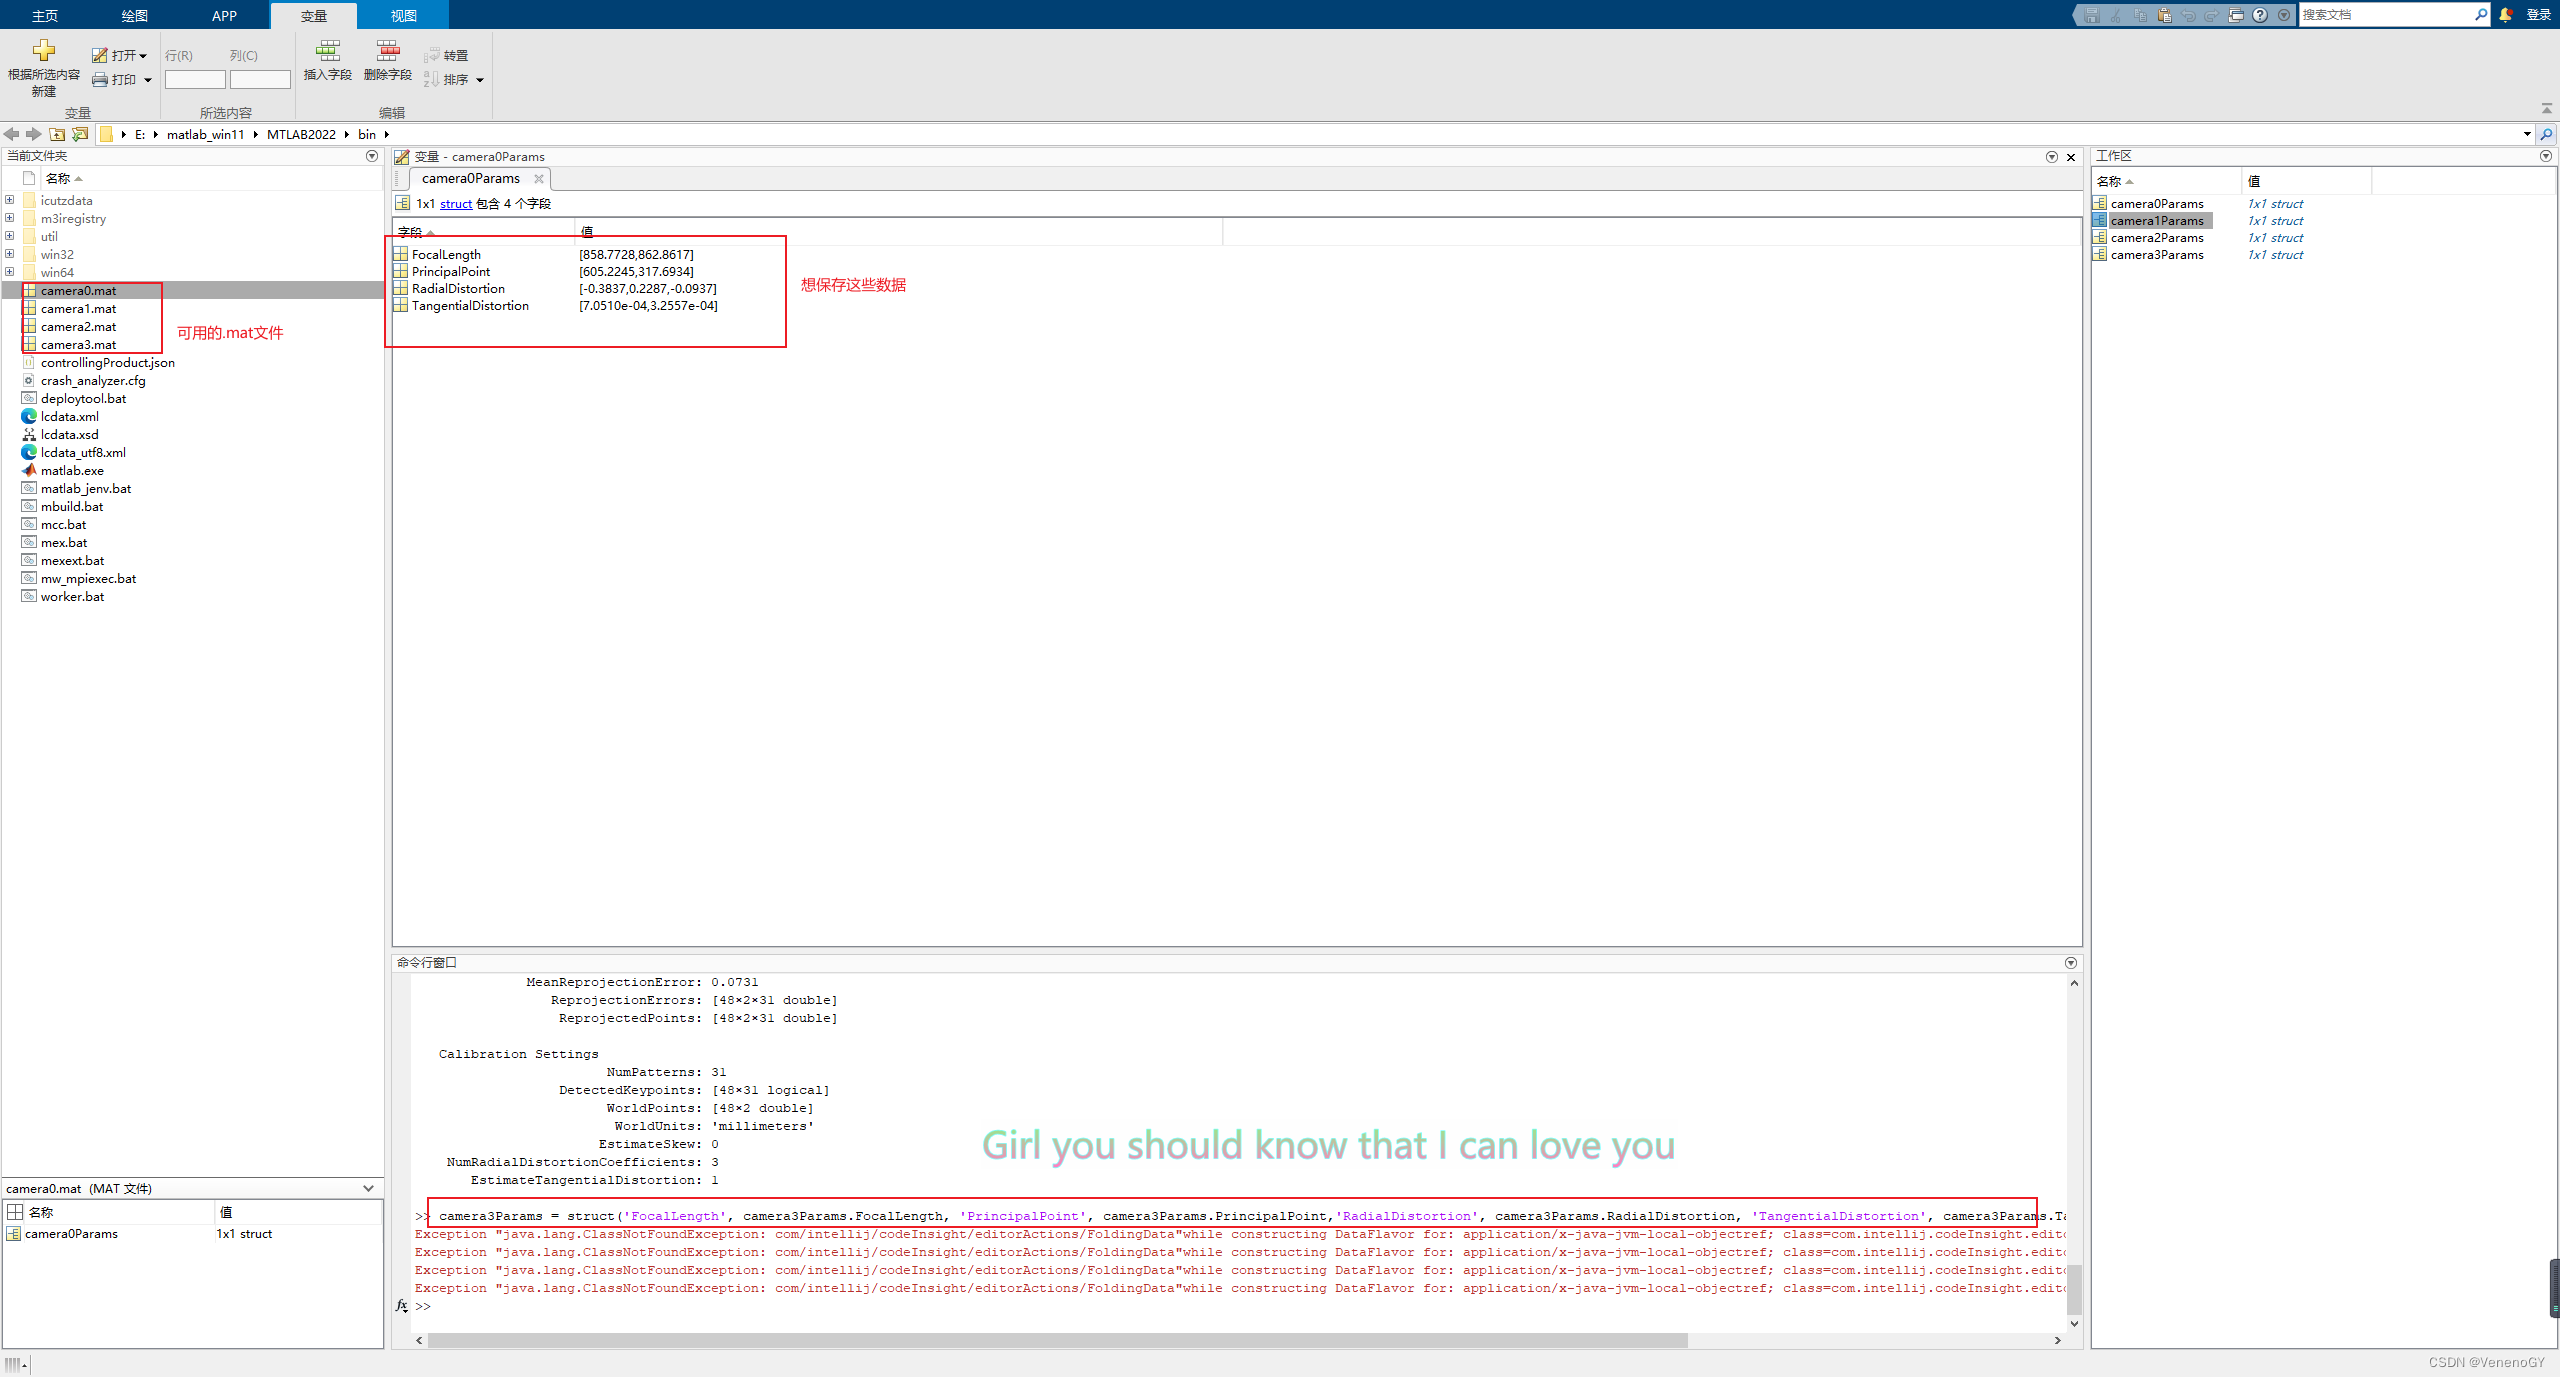Click the notification bell icon
Screen dimensions: 2560x1377
(x=2506, y=15)
